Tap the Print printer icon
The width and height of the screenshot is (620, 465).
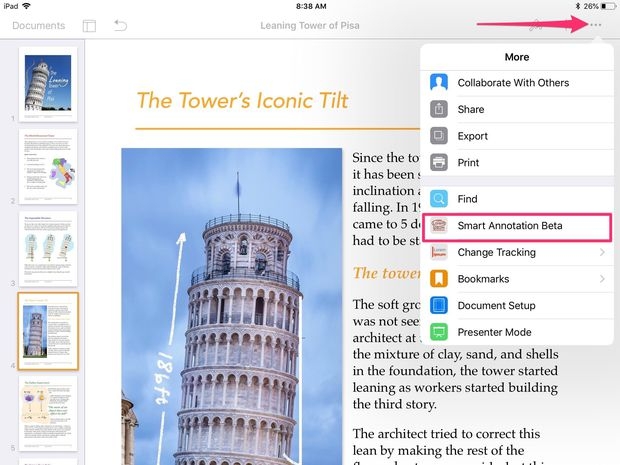click(439, 162)
